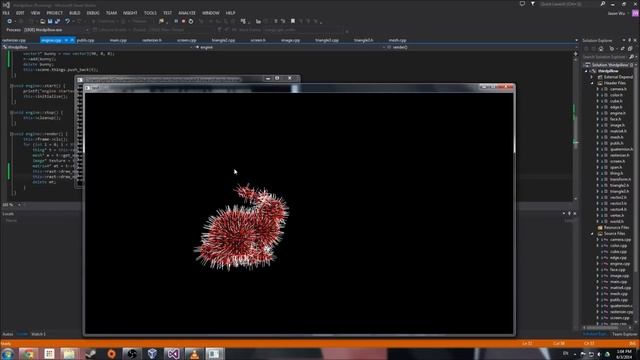The height and width of the screenshot is (360, 640).
Task: Open VLC from the taskbar
Action: coord(194,354)
